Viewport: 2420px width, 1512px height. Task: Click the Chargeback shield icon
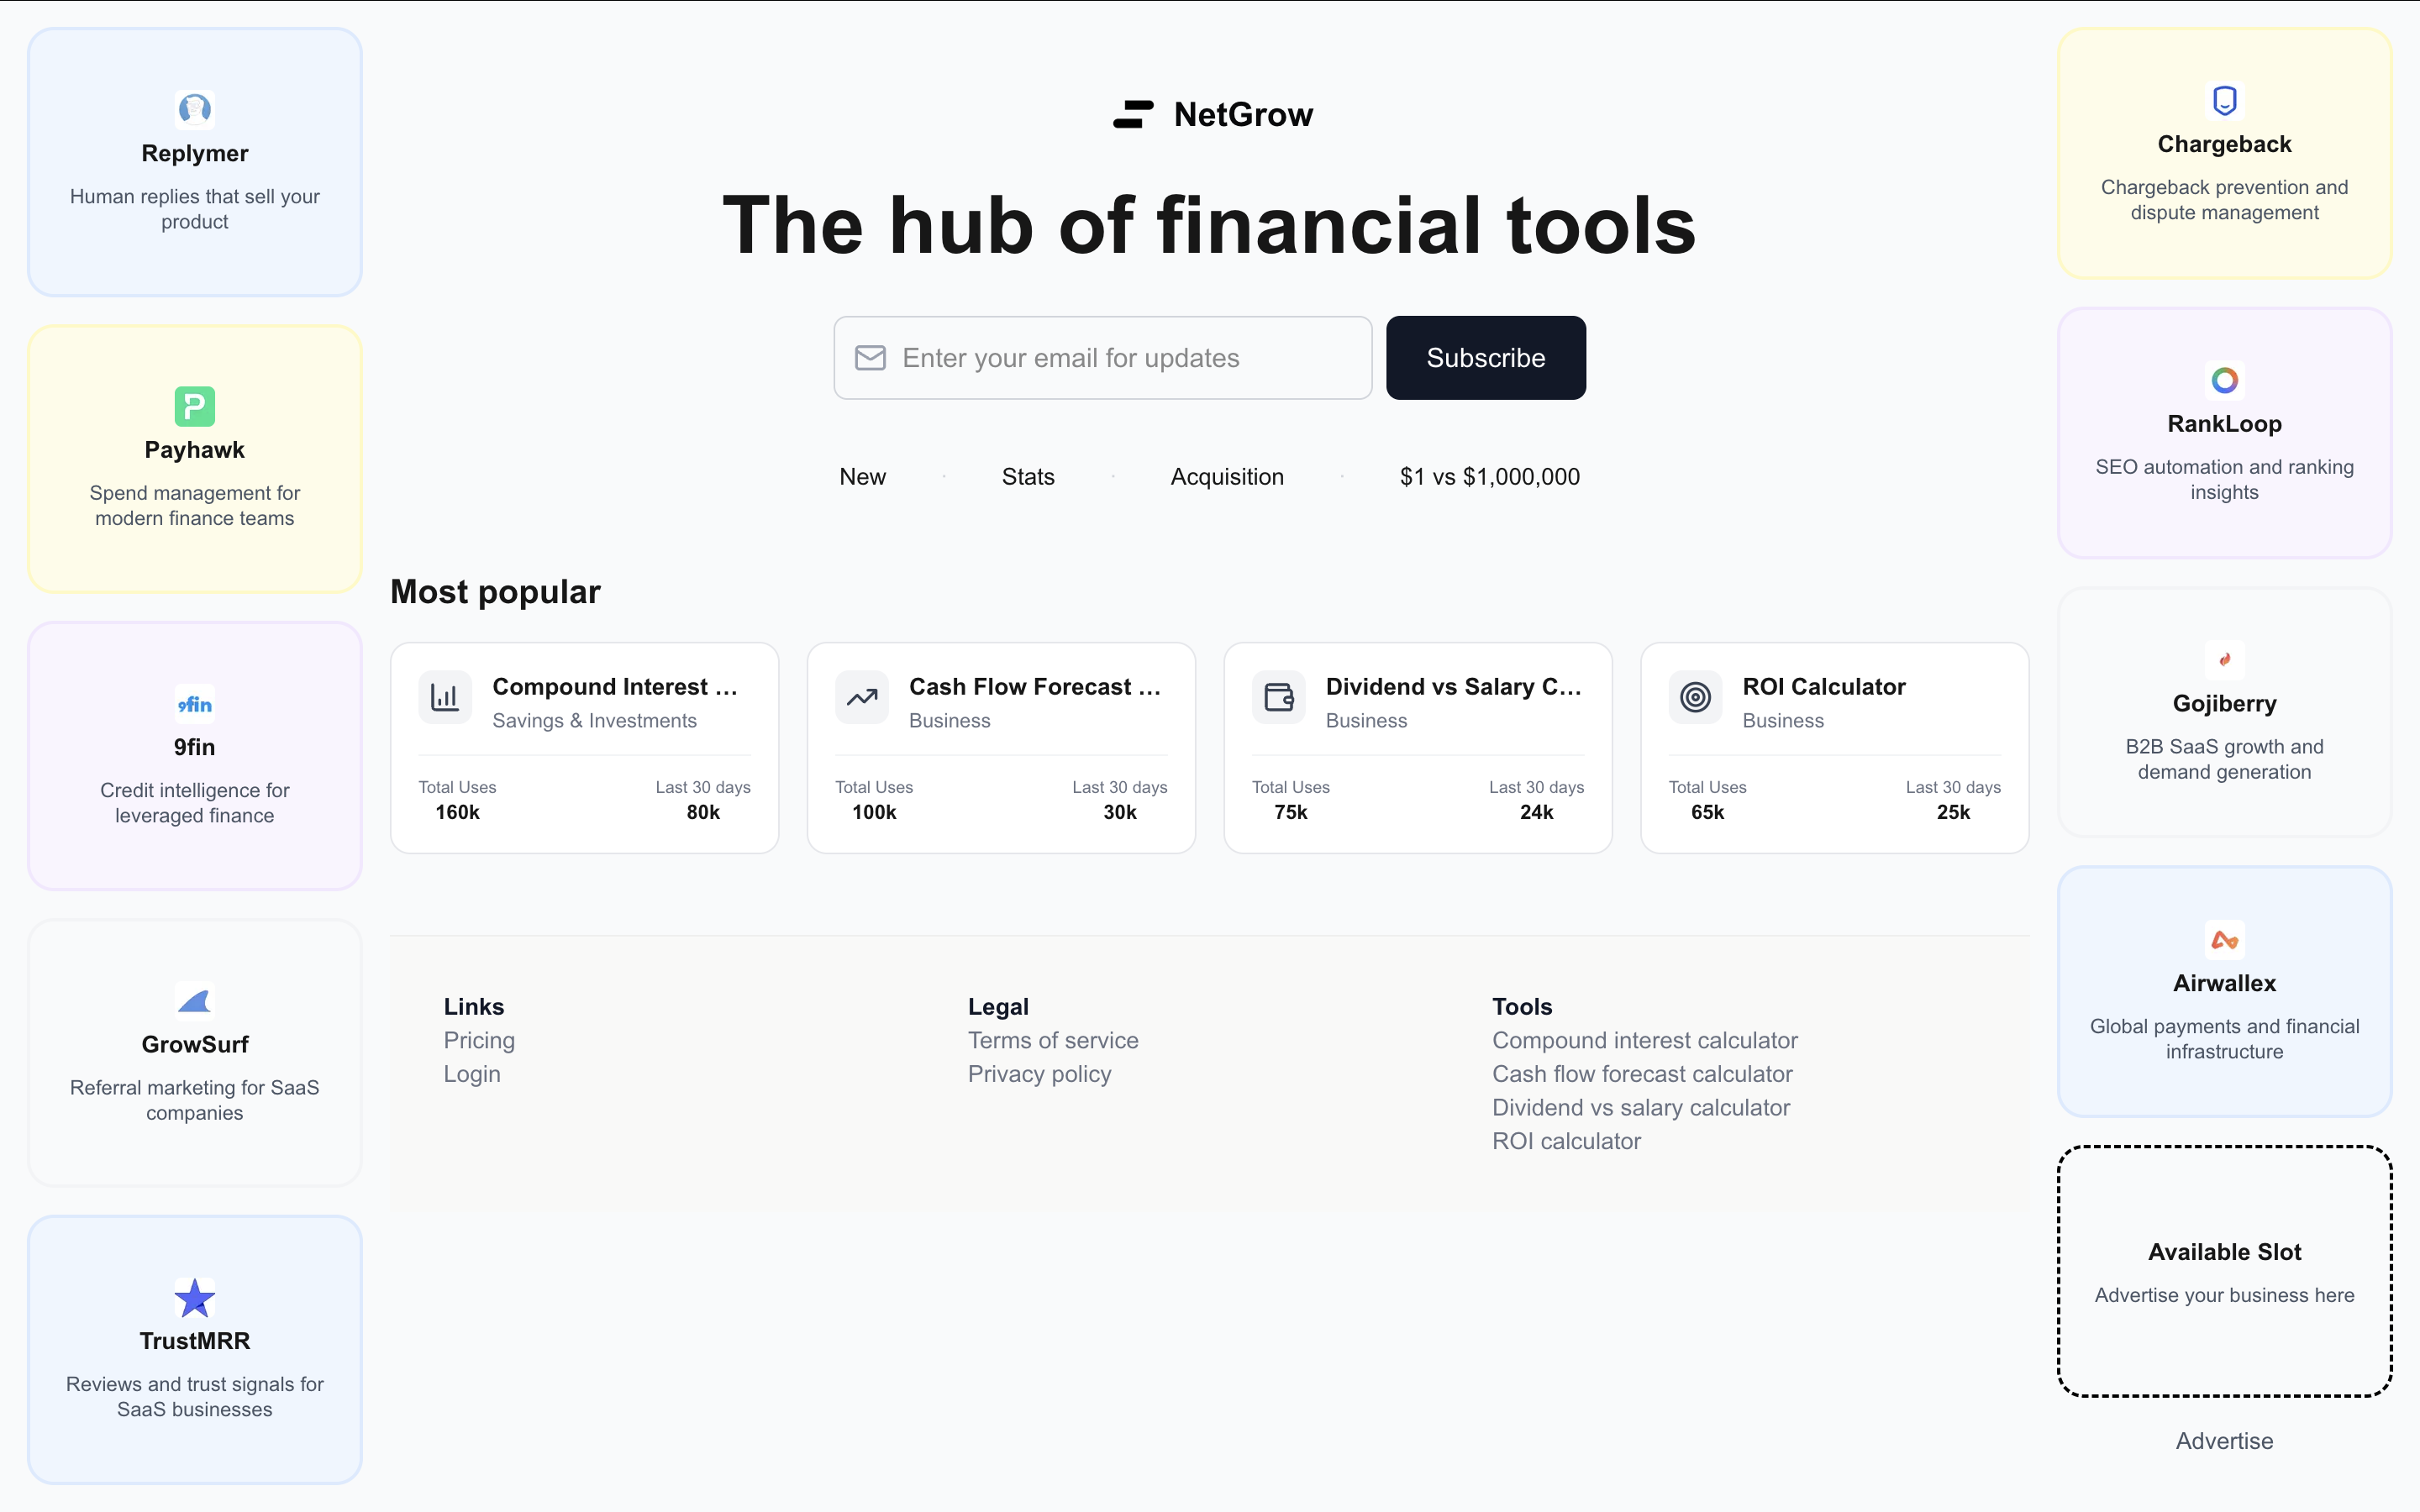pyautogui.click(x=2224, y=100)
